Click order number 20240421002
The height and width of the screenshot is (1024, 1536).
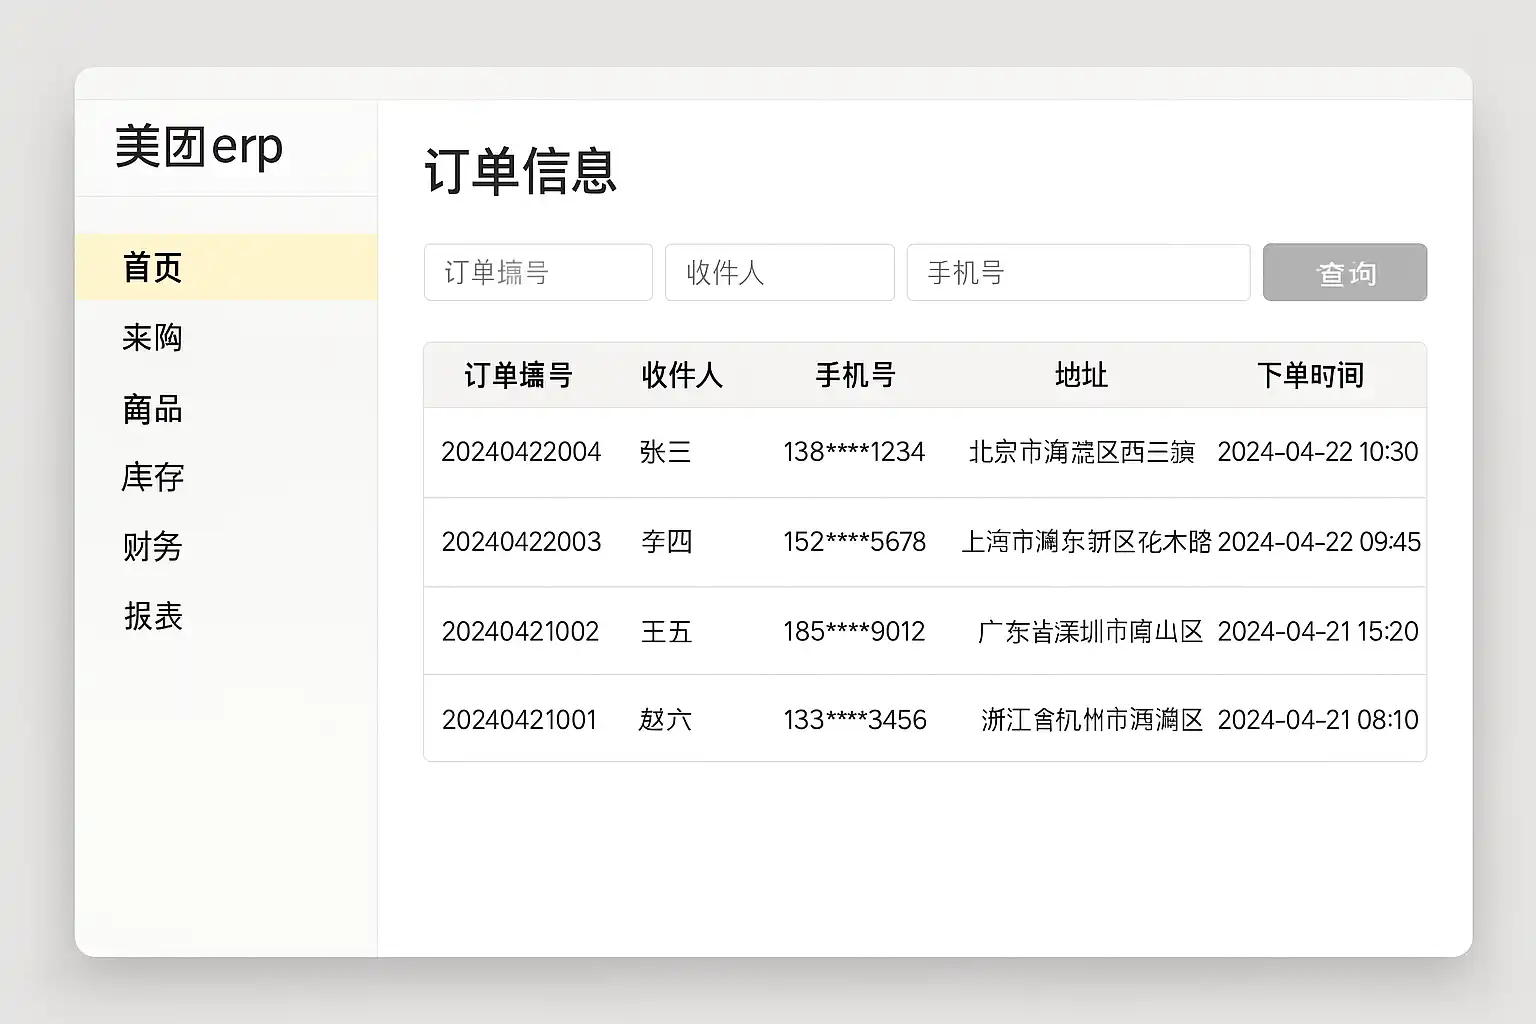[x=520, y=632]
